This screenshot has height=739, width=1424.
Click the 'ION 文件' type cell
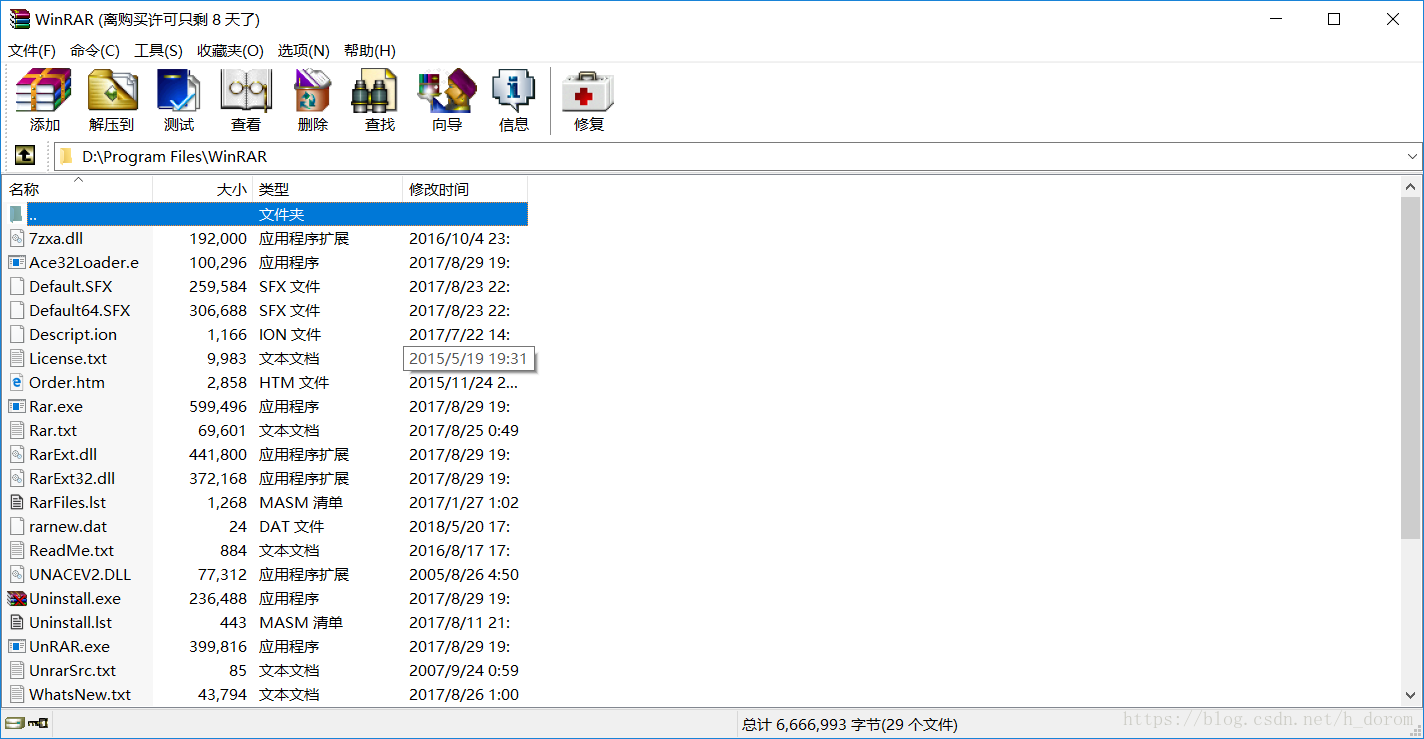click(x=290, y=334)
